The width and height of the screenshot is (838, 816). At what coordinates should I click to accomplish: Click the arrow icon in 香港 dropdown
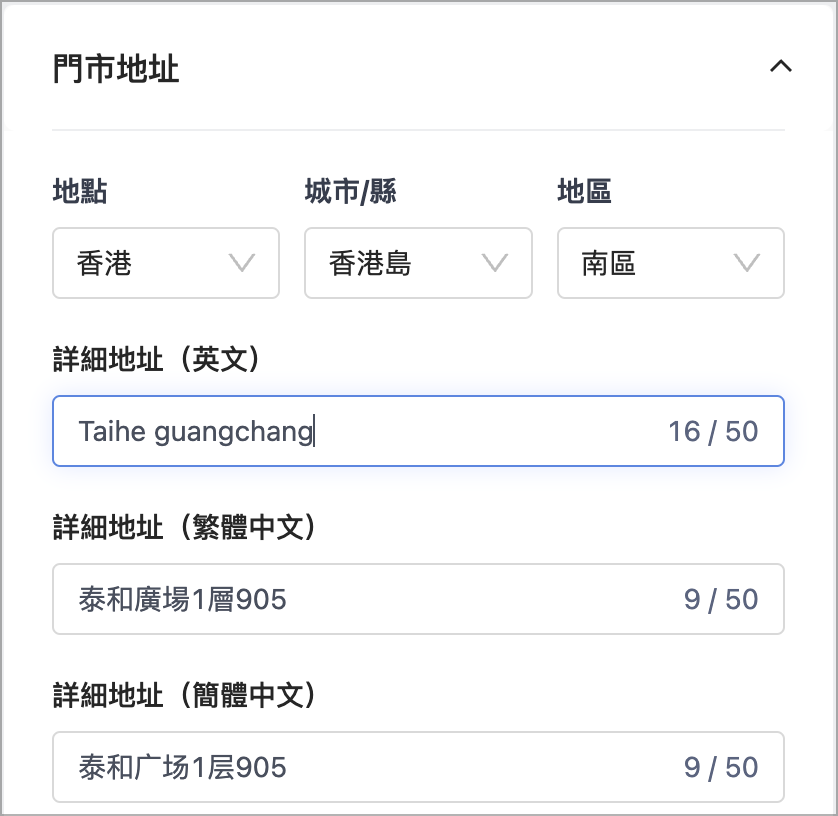(242, 263)
